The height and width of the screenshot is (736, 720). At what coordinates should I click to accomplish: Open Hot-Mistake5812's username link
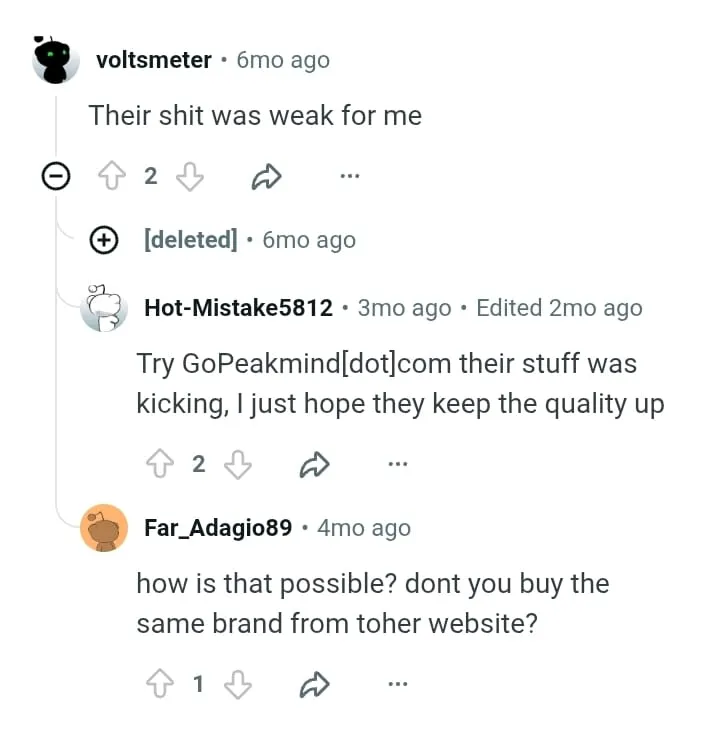(238, 308)
